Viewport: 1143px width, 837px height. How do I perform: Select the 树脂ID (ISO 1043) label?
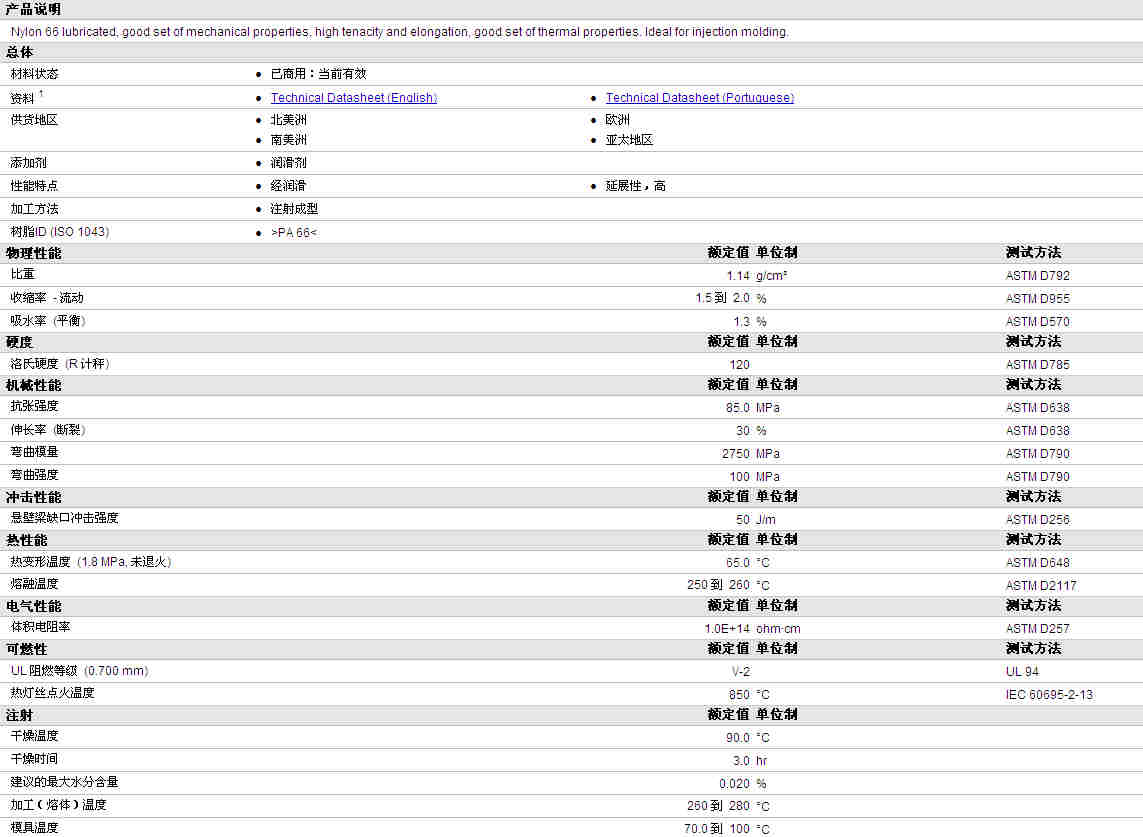[x=60, y=232]
